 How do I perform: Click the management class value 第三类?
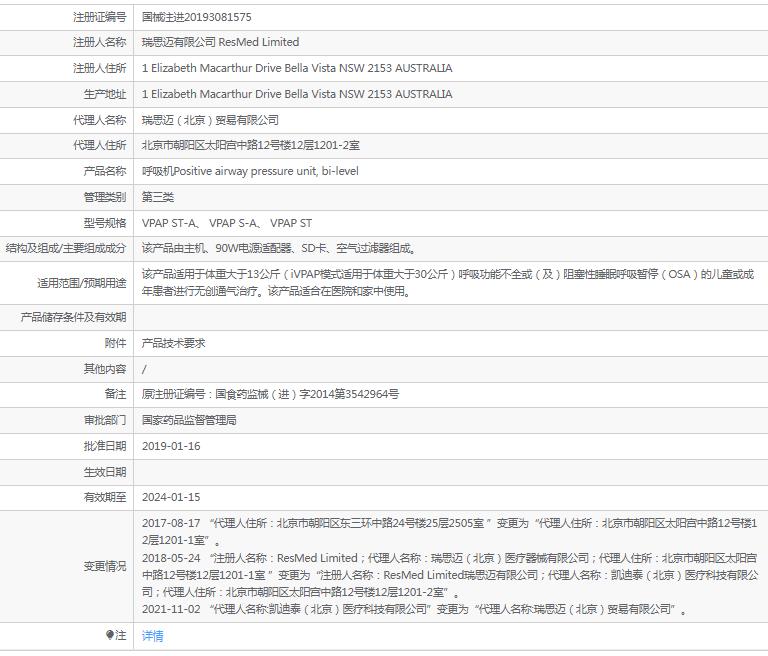158,197
